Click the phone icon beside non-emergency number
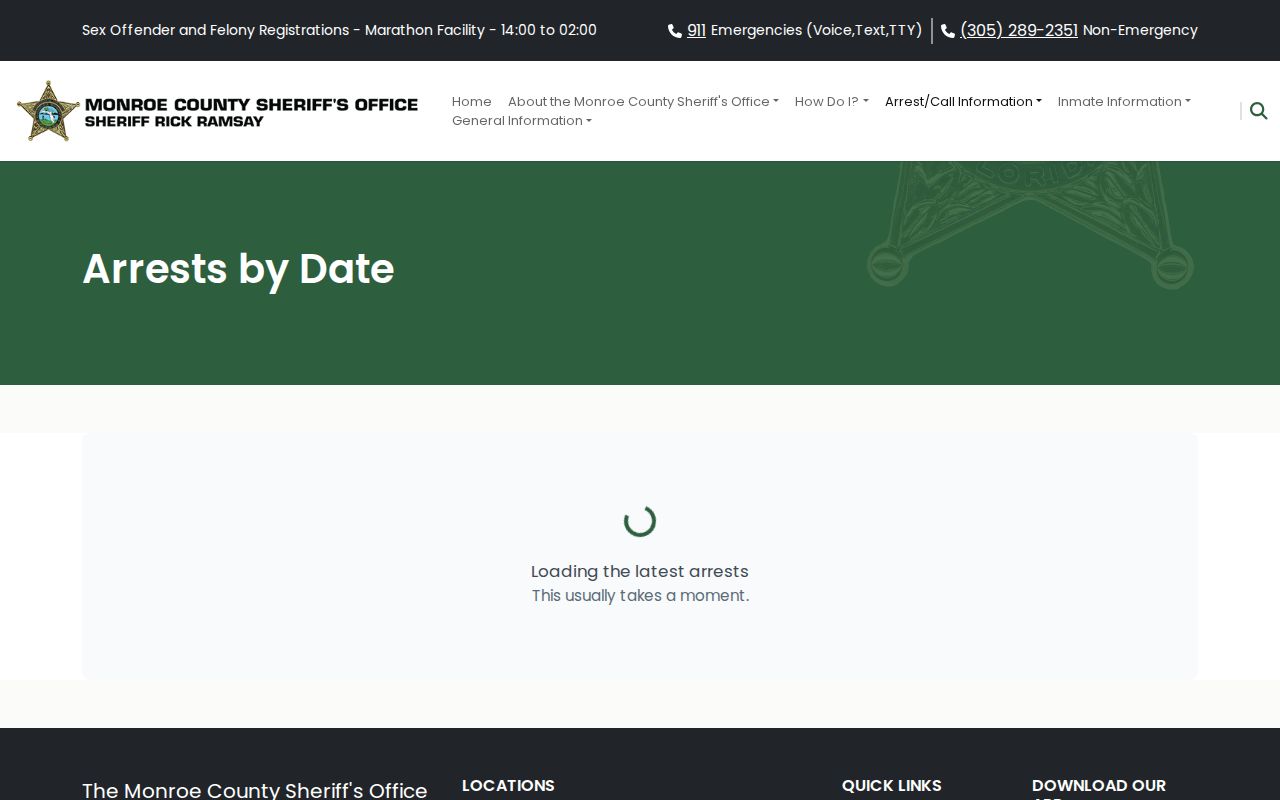The image size is (1280, 800). tap(948, 31)
